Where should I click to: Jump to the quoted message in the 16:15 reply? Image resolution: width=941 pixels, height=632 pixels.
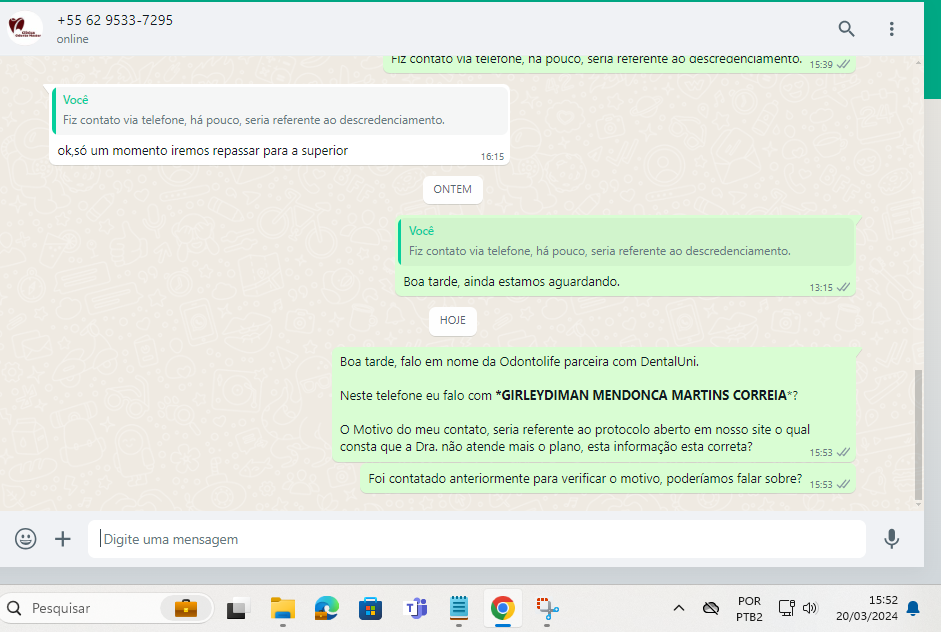click(280, 111)
